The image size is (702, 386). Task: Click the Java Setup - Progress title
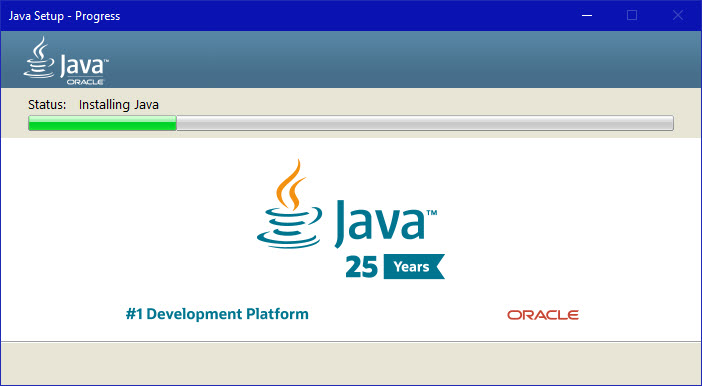point(64,16)
